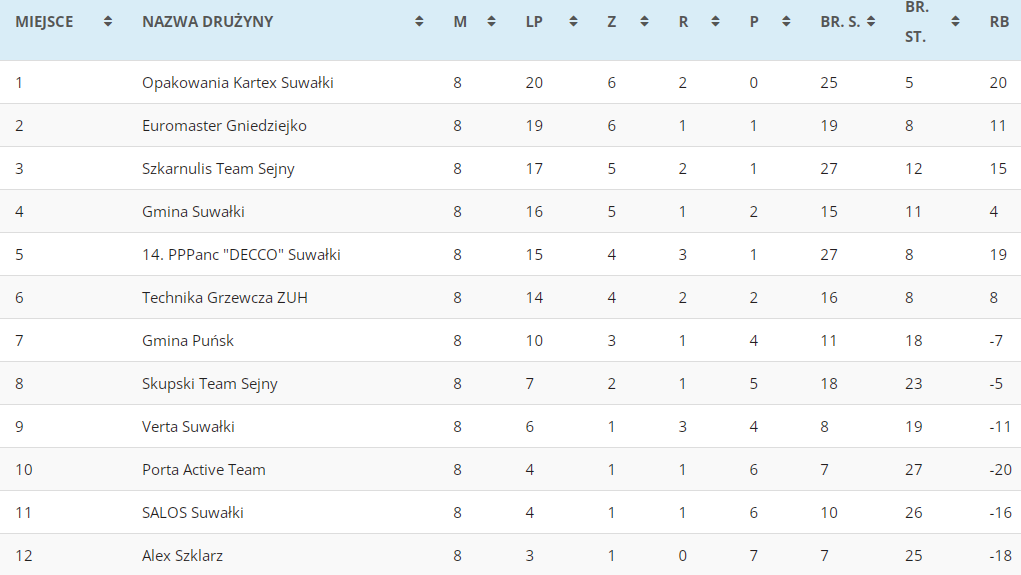Select the Gmina Puńsk row

coord(188,341)
